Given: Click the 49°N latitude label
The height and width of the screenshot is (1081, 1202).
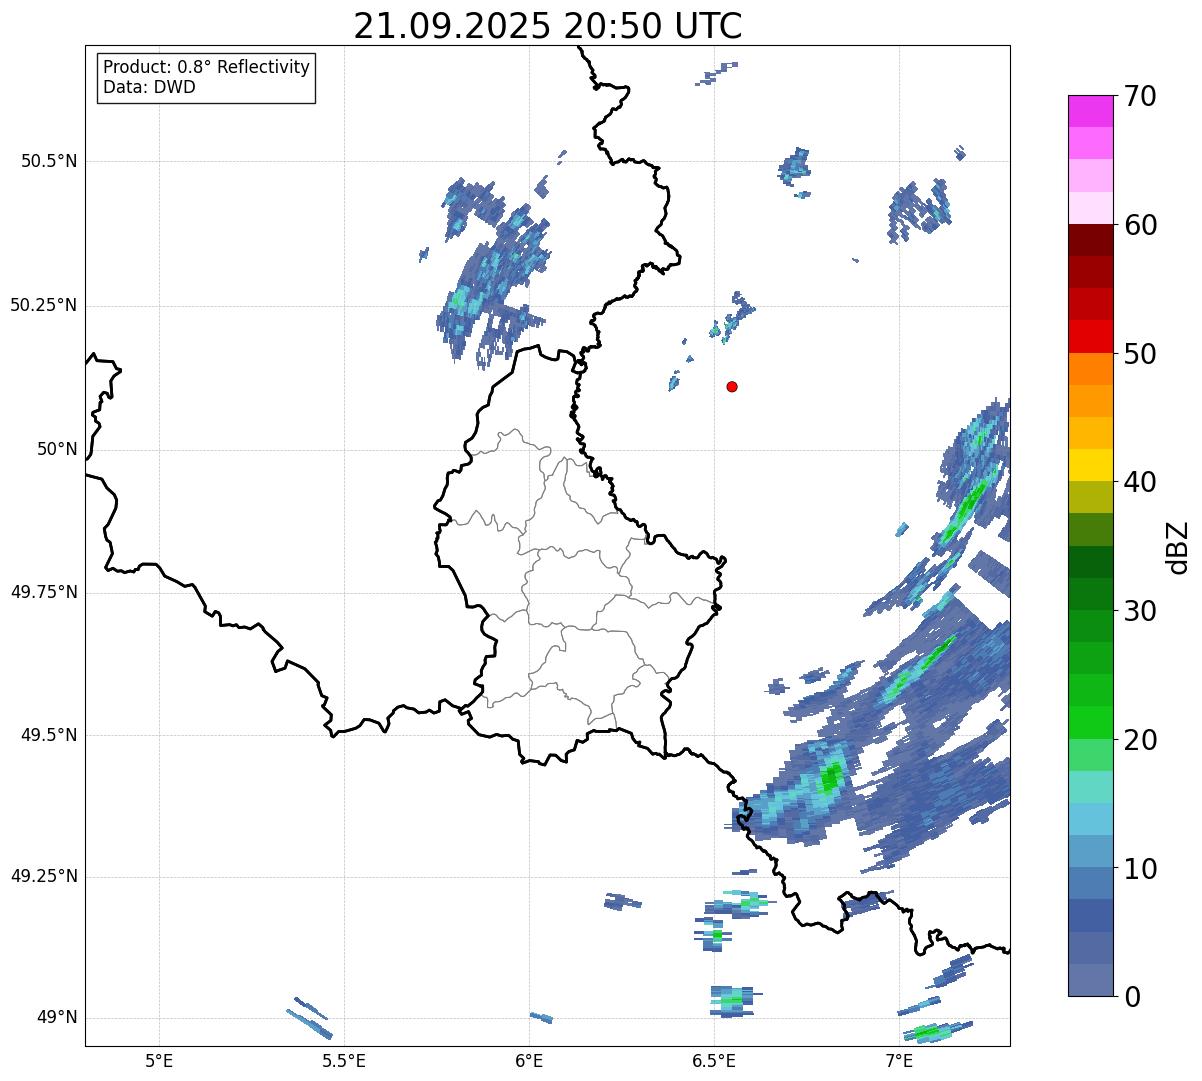Looking at the screenshot, I should [x=57, y=1018].
